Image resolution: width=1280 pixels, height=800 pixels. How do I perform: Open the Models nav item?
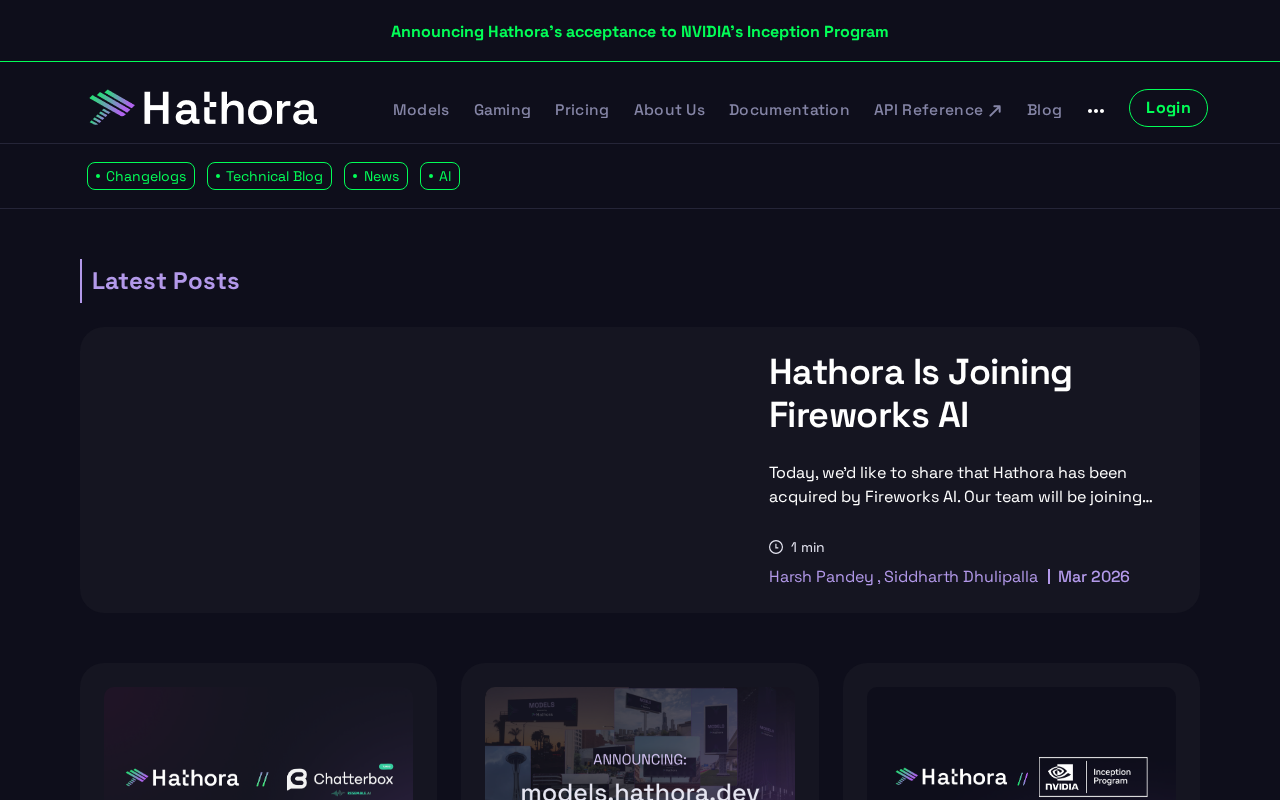click(x=421, y=110)
